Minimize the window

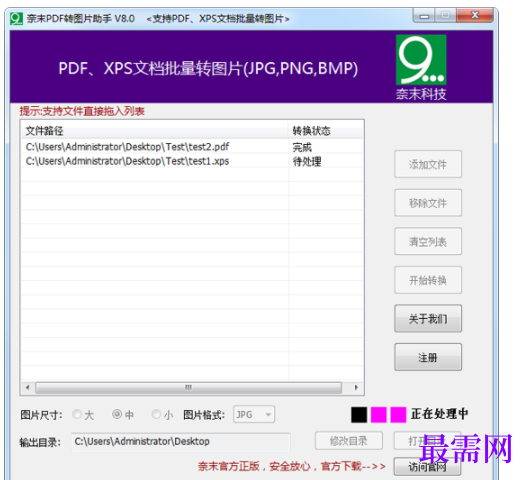(x=424, y=16)
